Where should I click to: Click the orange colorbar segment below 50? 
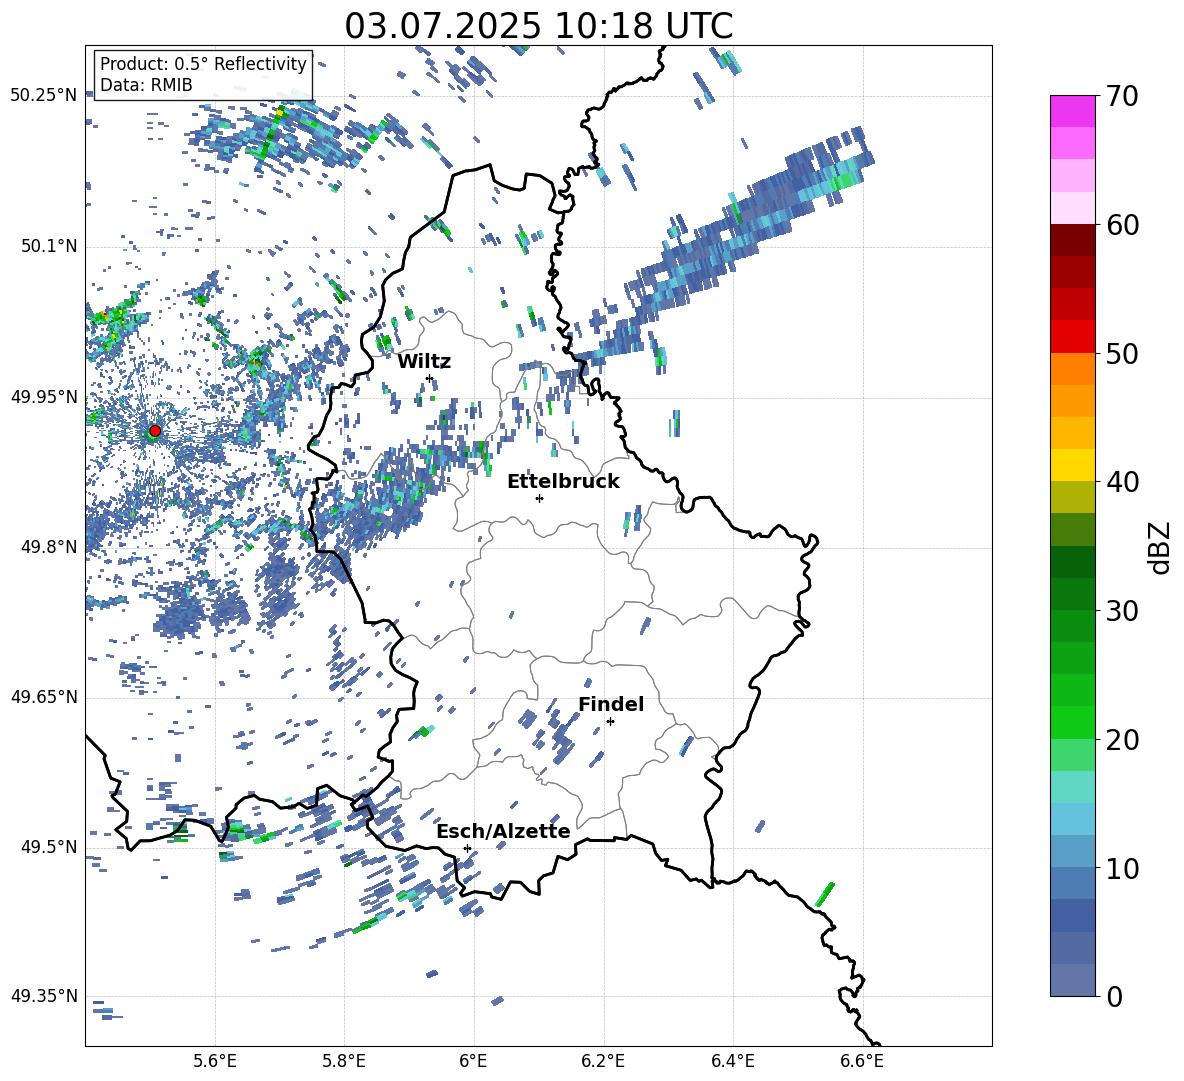click(1072, 369)
